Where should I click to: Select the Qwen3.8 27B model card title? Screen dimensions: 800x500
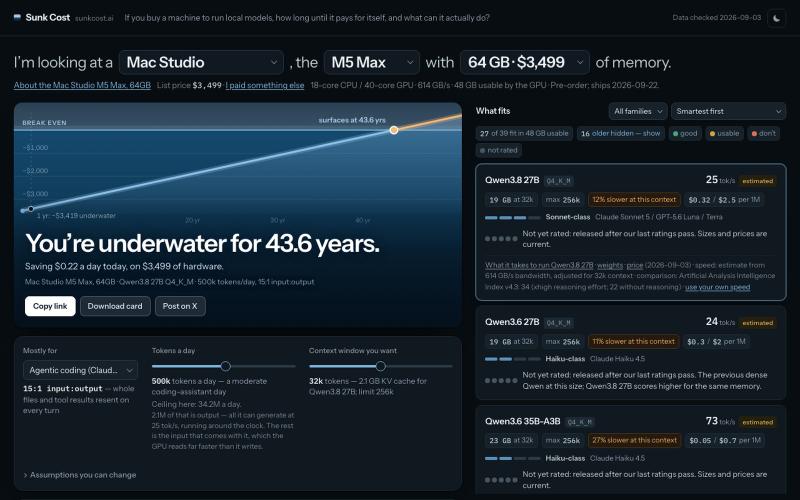(512, 180)
